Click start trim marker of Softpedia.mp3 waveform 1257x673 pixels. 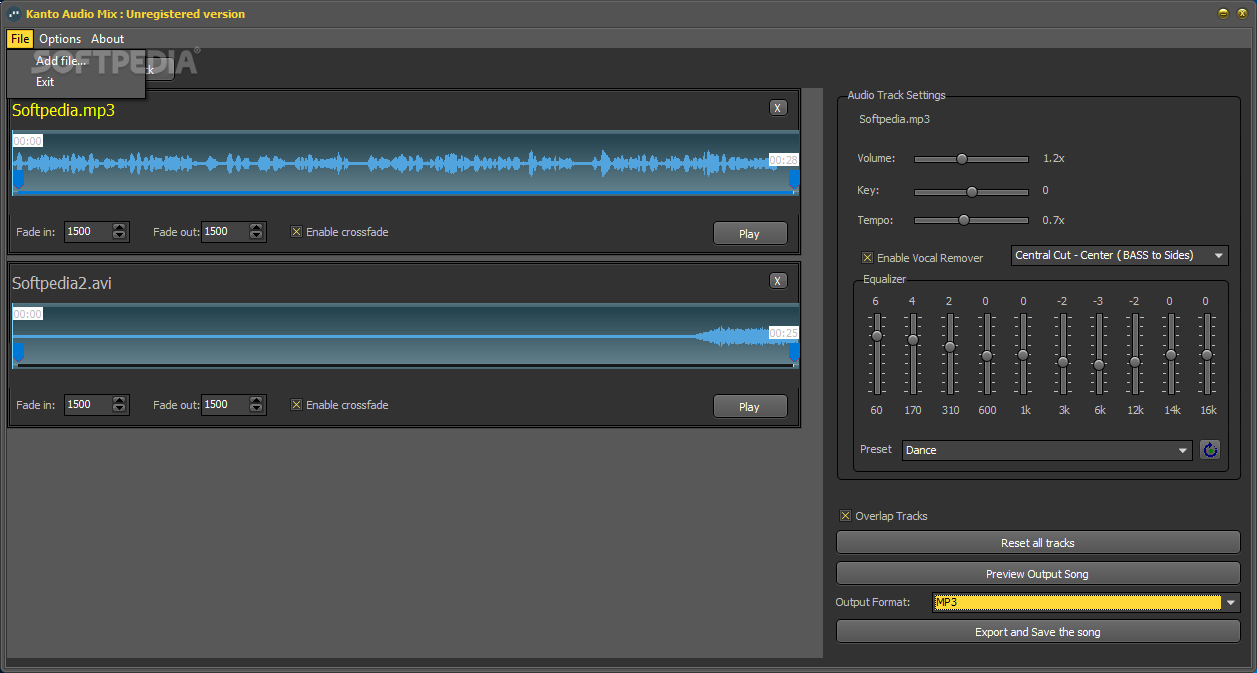18,179
